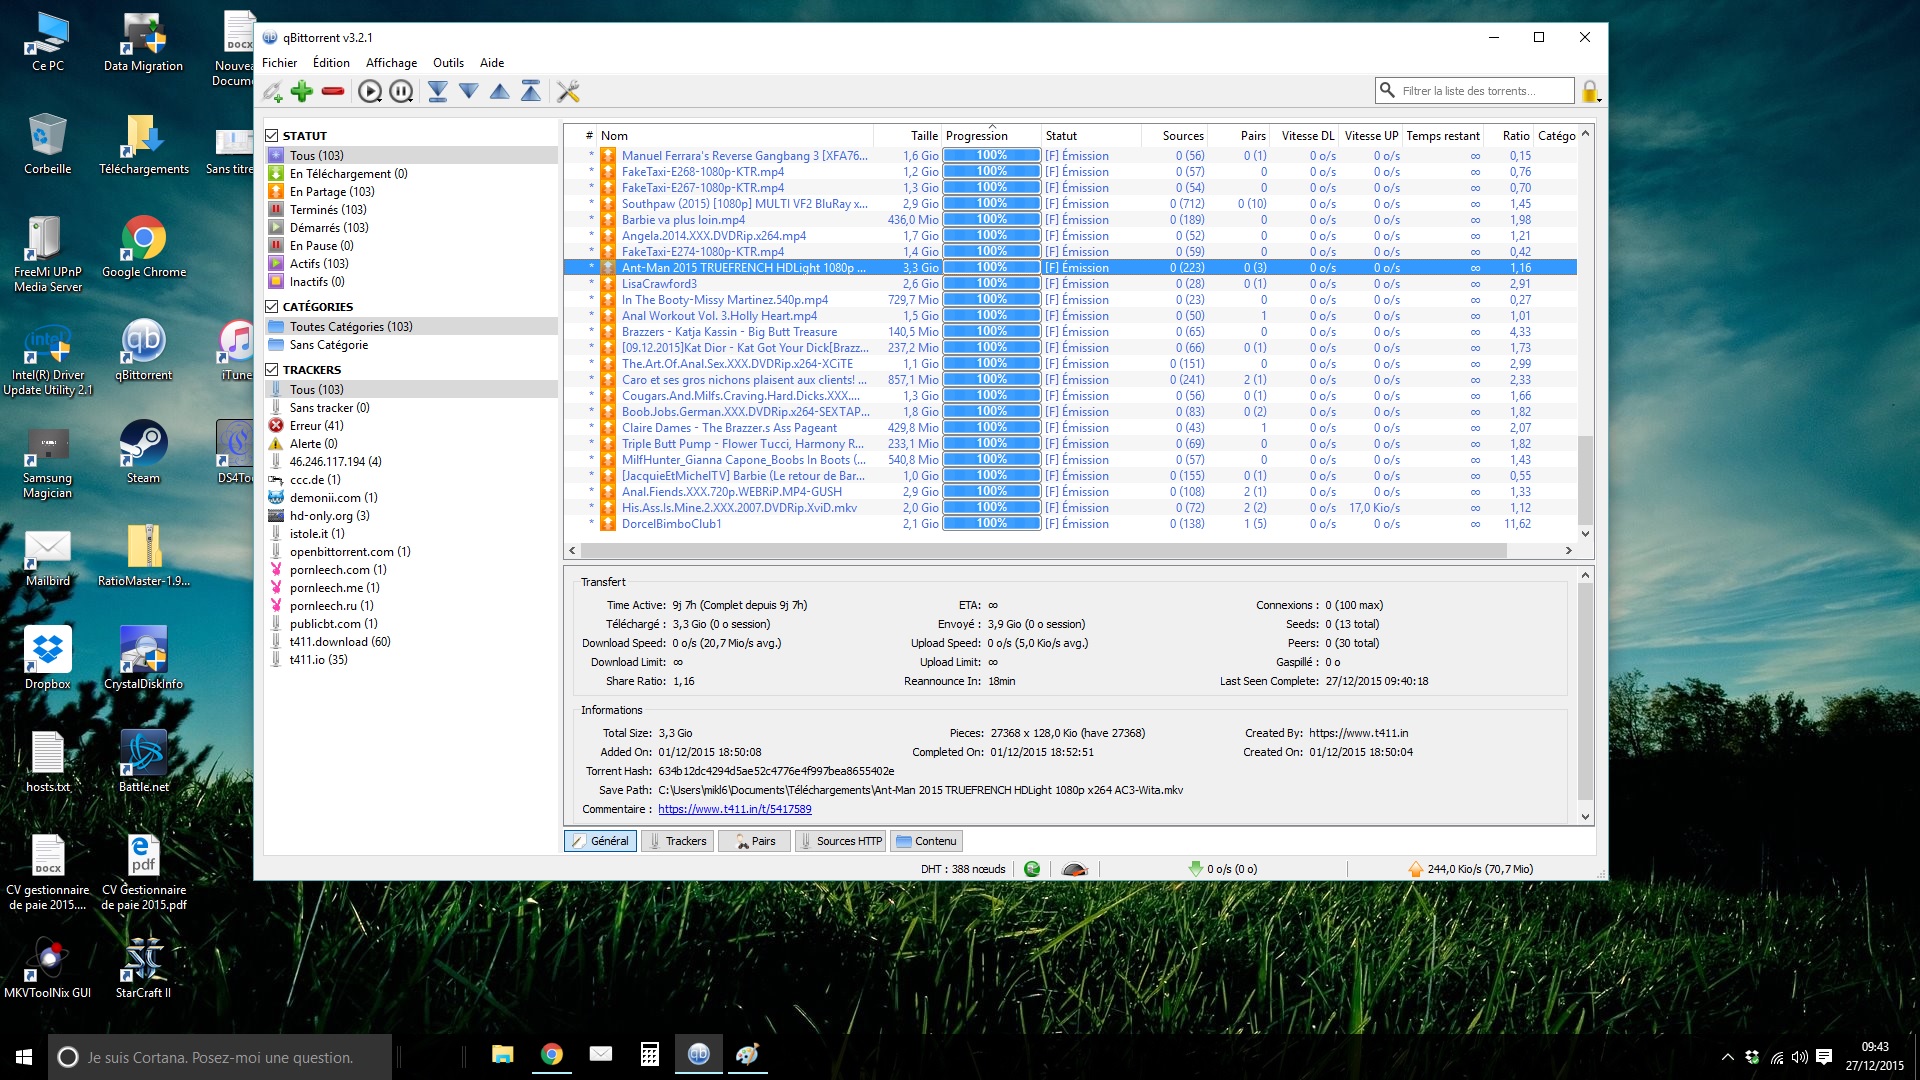Click the add torrent link icon
The image size is (1920, 1080).
(x=273, y=91)
